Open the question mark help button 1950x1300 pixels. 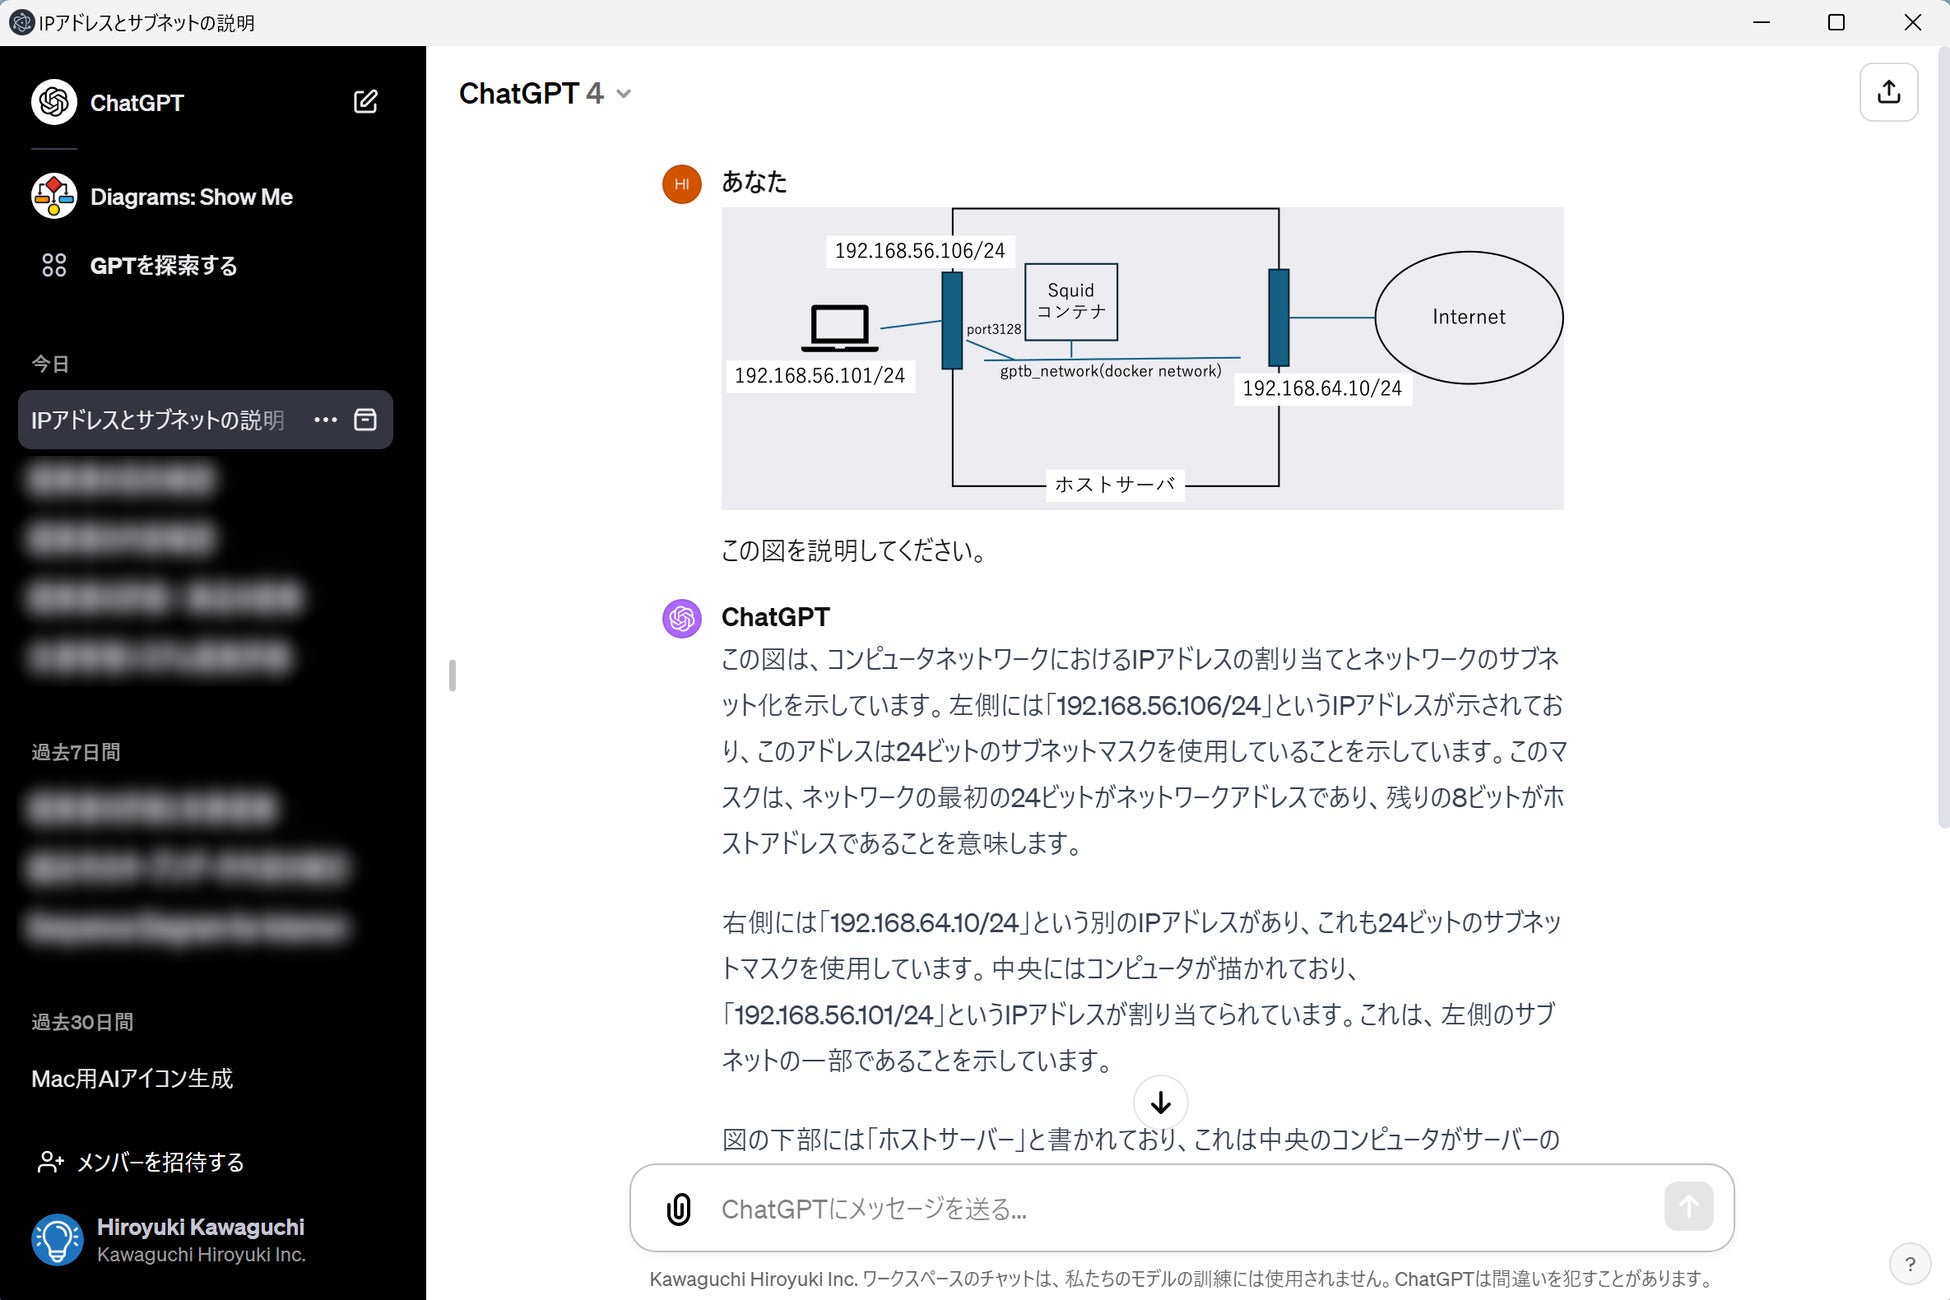click(x=1909, y=1263)
